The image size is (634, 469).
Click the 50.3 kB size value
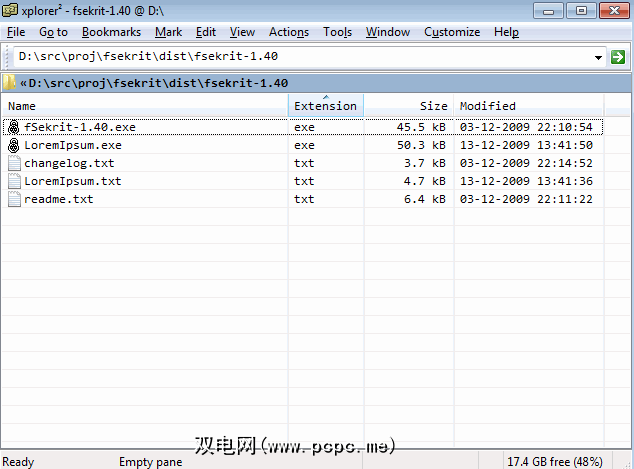coord(421,145)
